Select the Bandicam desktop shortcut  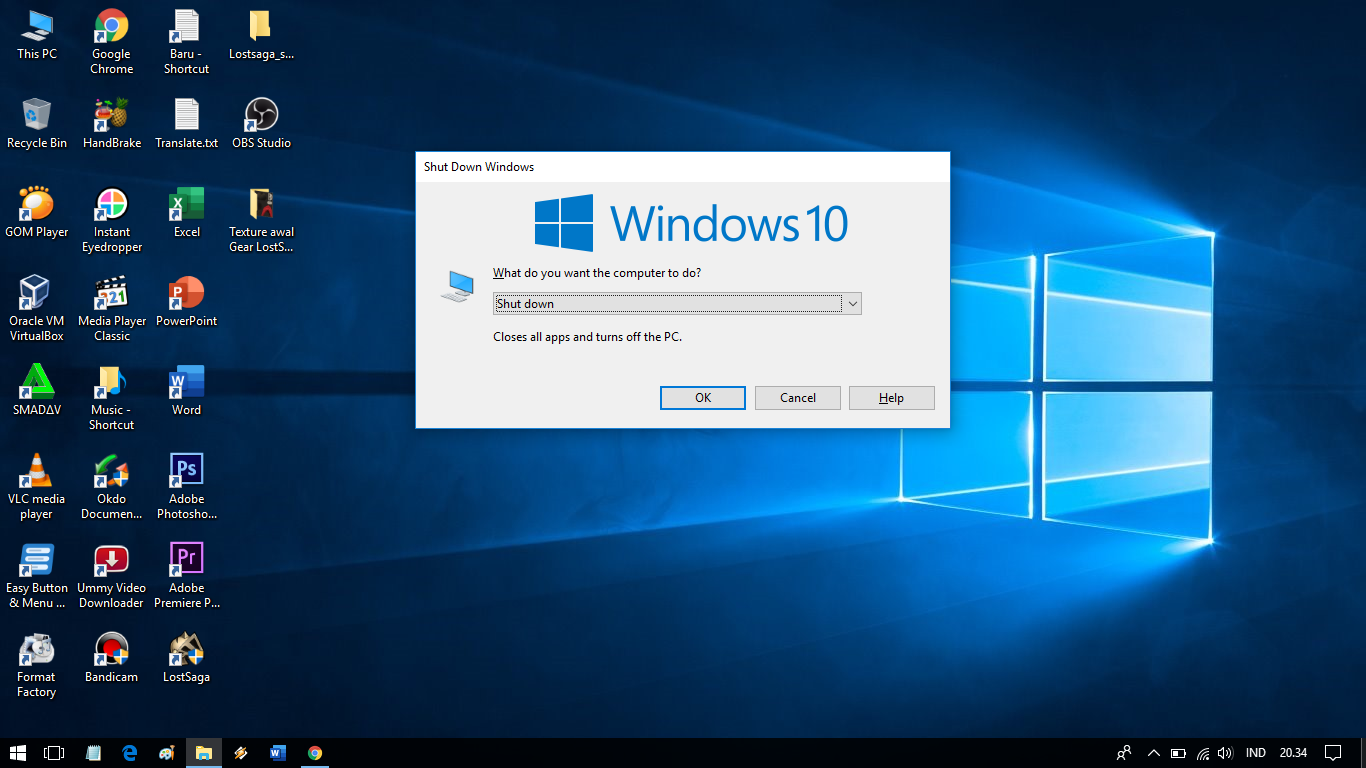pyautogui.click(x=111, y=658)
